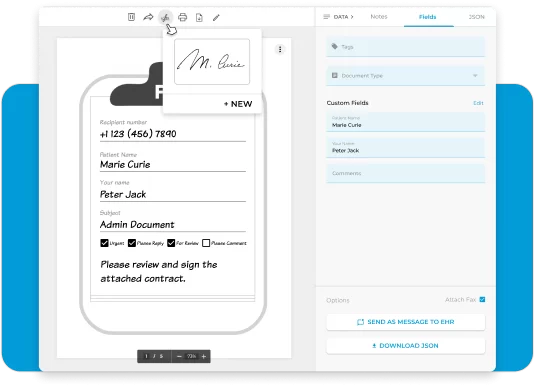534x388 pixels.
Task: Open the three-dot page options menu
Action: (x=280, y=49)
